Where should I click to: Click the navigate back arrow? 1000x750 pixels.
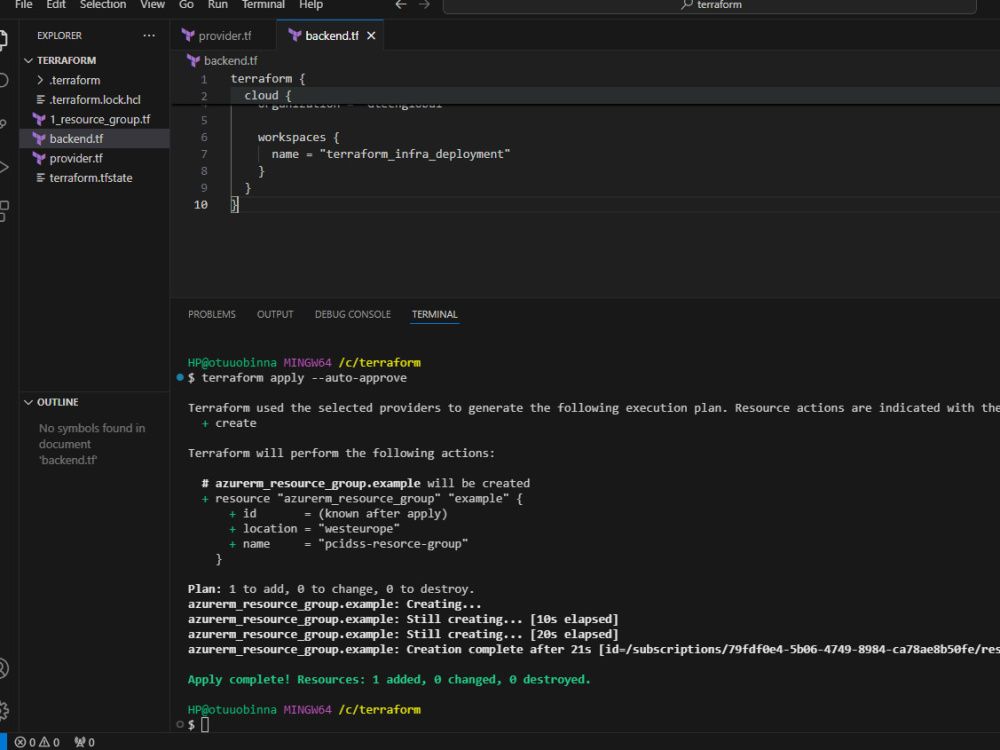(399, 5)
